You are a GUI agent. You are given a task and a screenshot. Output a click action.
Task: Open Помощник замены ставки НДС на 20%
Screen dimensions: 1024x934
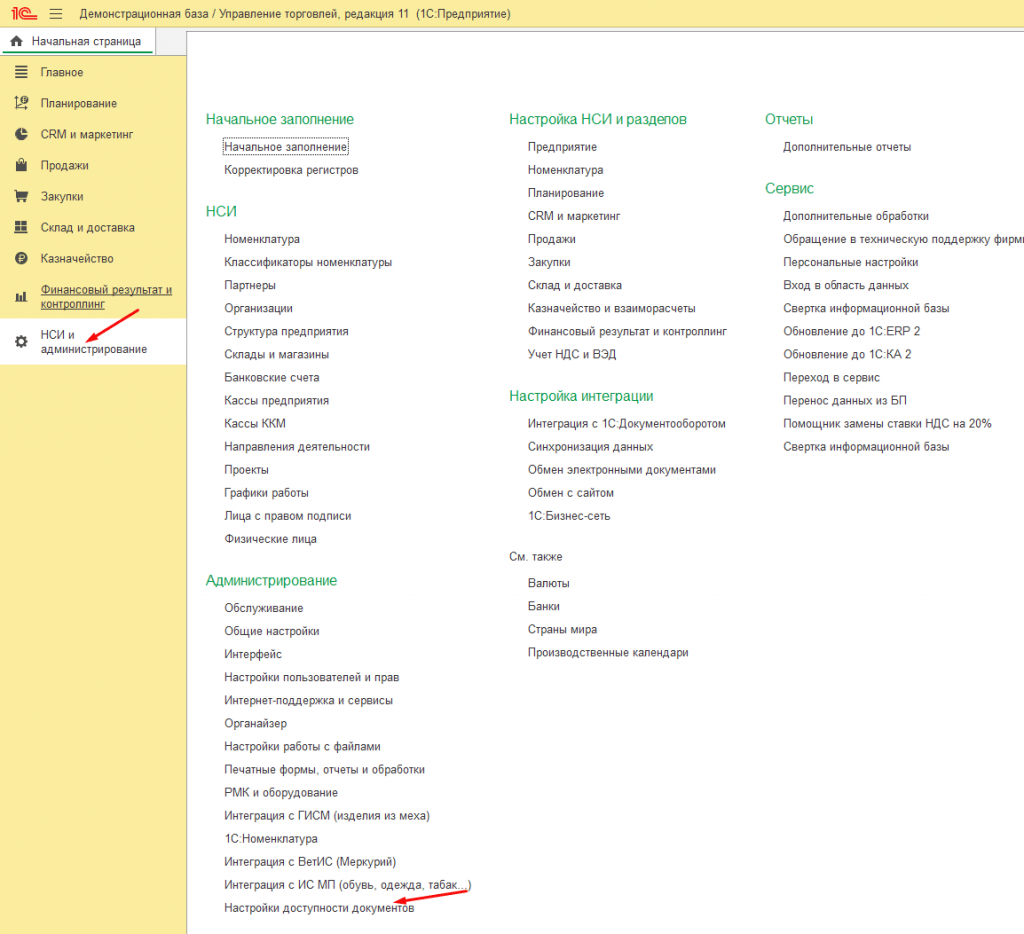(888, 424)
